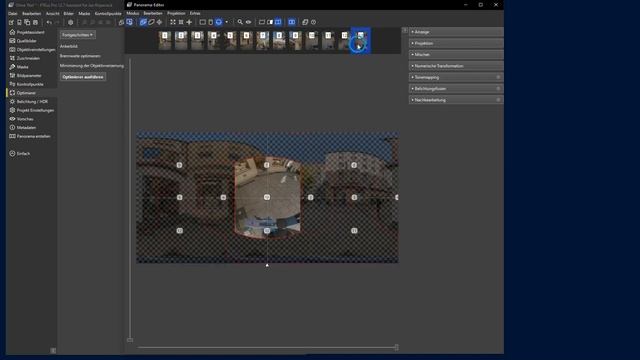Toggle Belichtungsfusion enable indicator
This screenshot has width=640, height=360.
pos(498,89)
